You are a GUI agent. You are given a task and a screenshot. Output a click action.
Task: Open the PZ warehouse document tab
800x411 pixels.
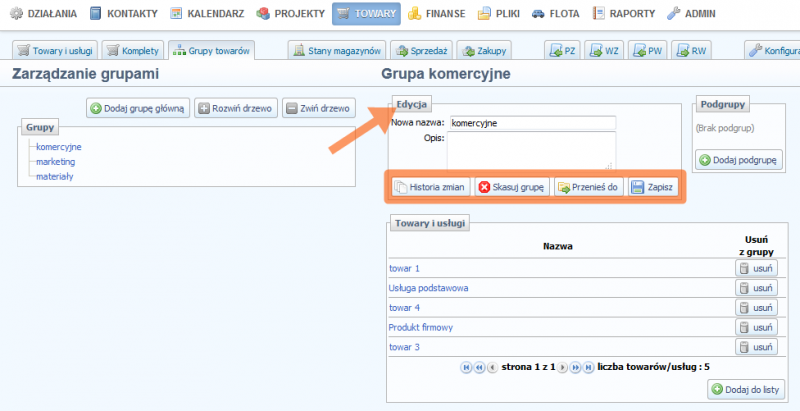tap(561, 49)
